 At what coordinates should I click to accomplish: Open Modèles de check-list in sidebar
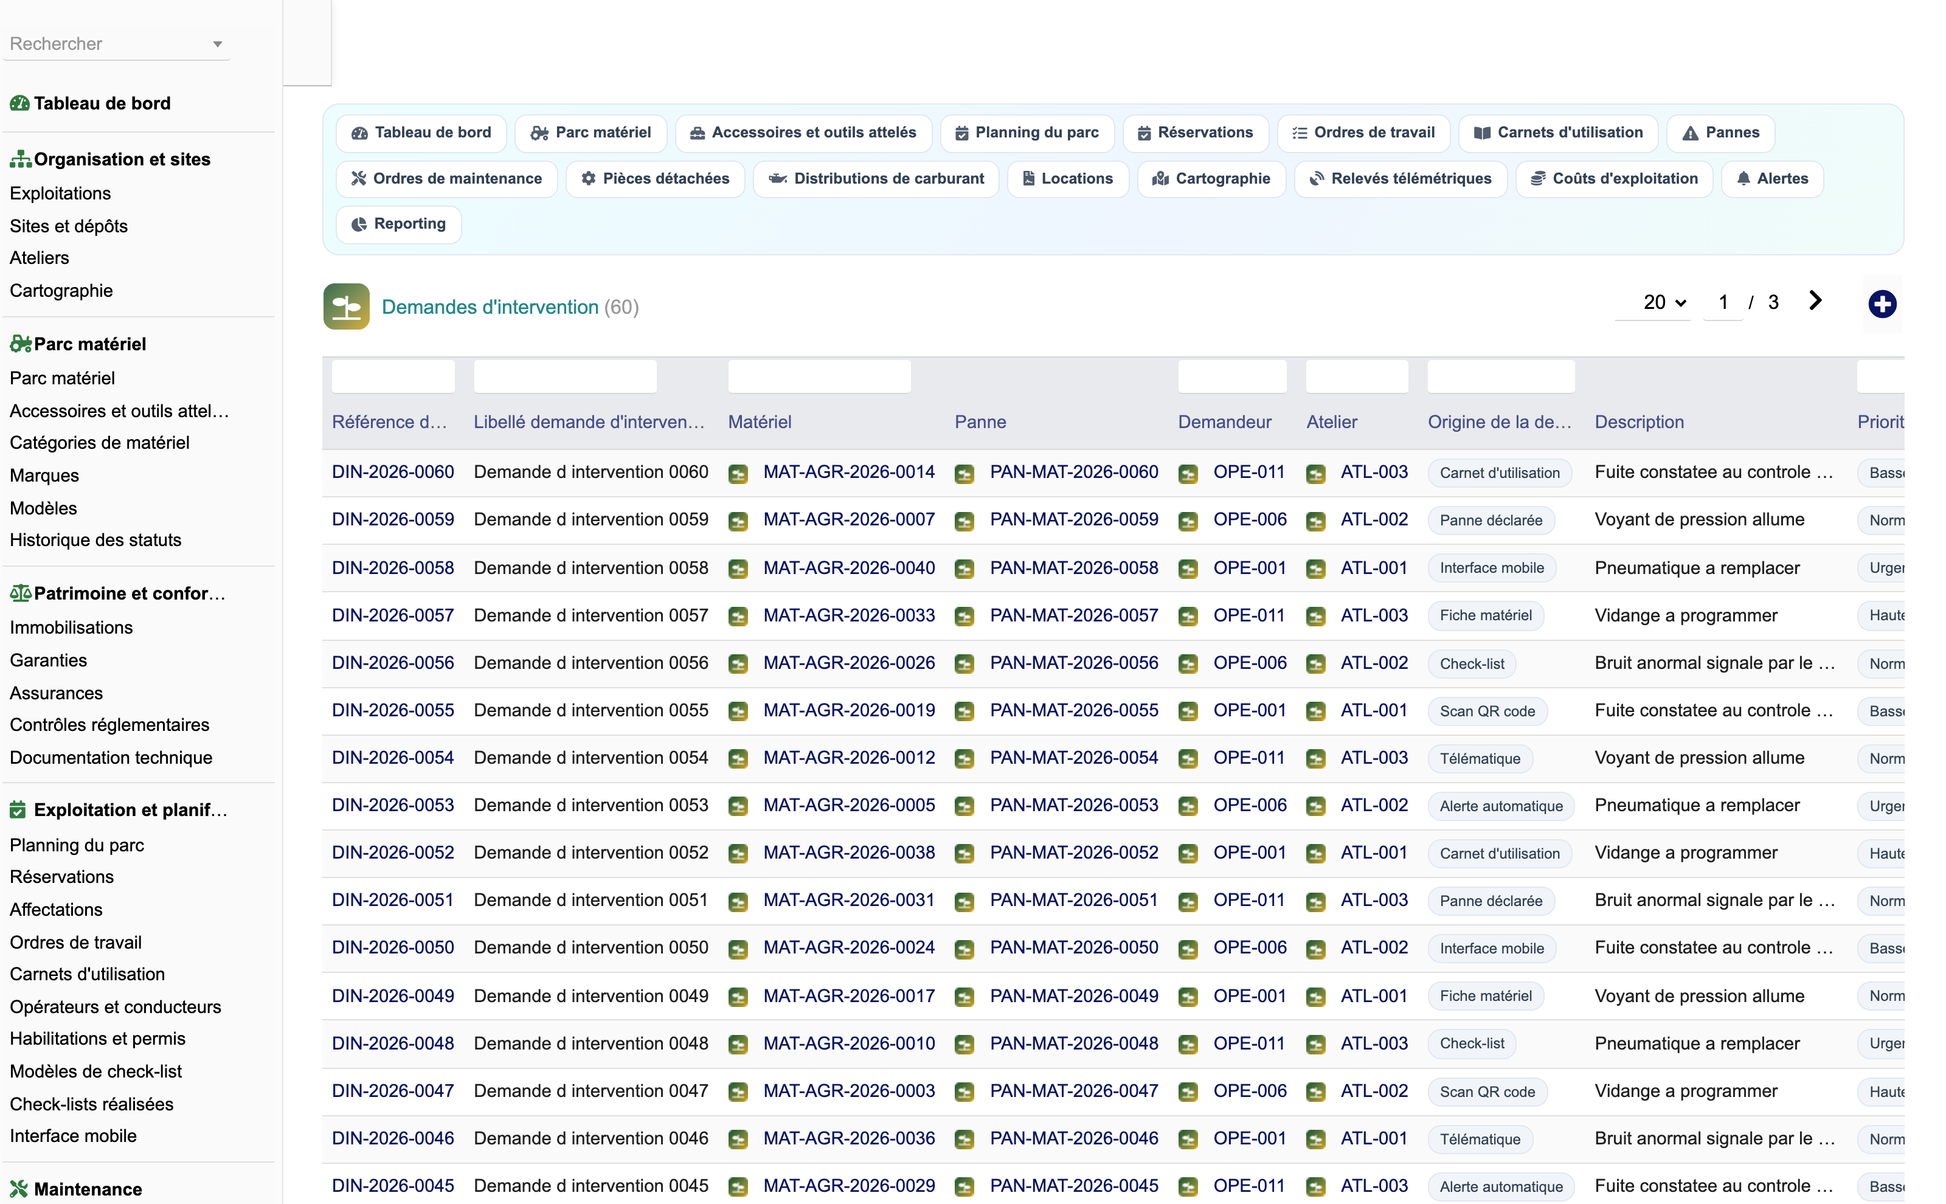(x=96, y=1072)
